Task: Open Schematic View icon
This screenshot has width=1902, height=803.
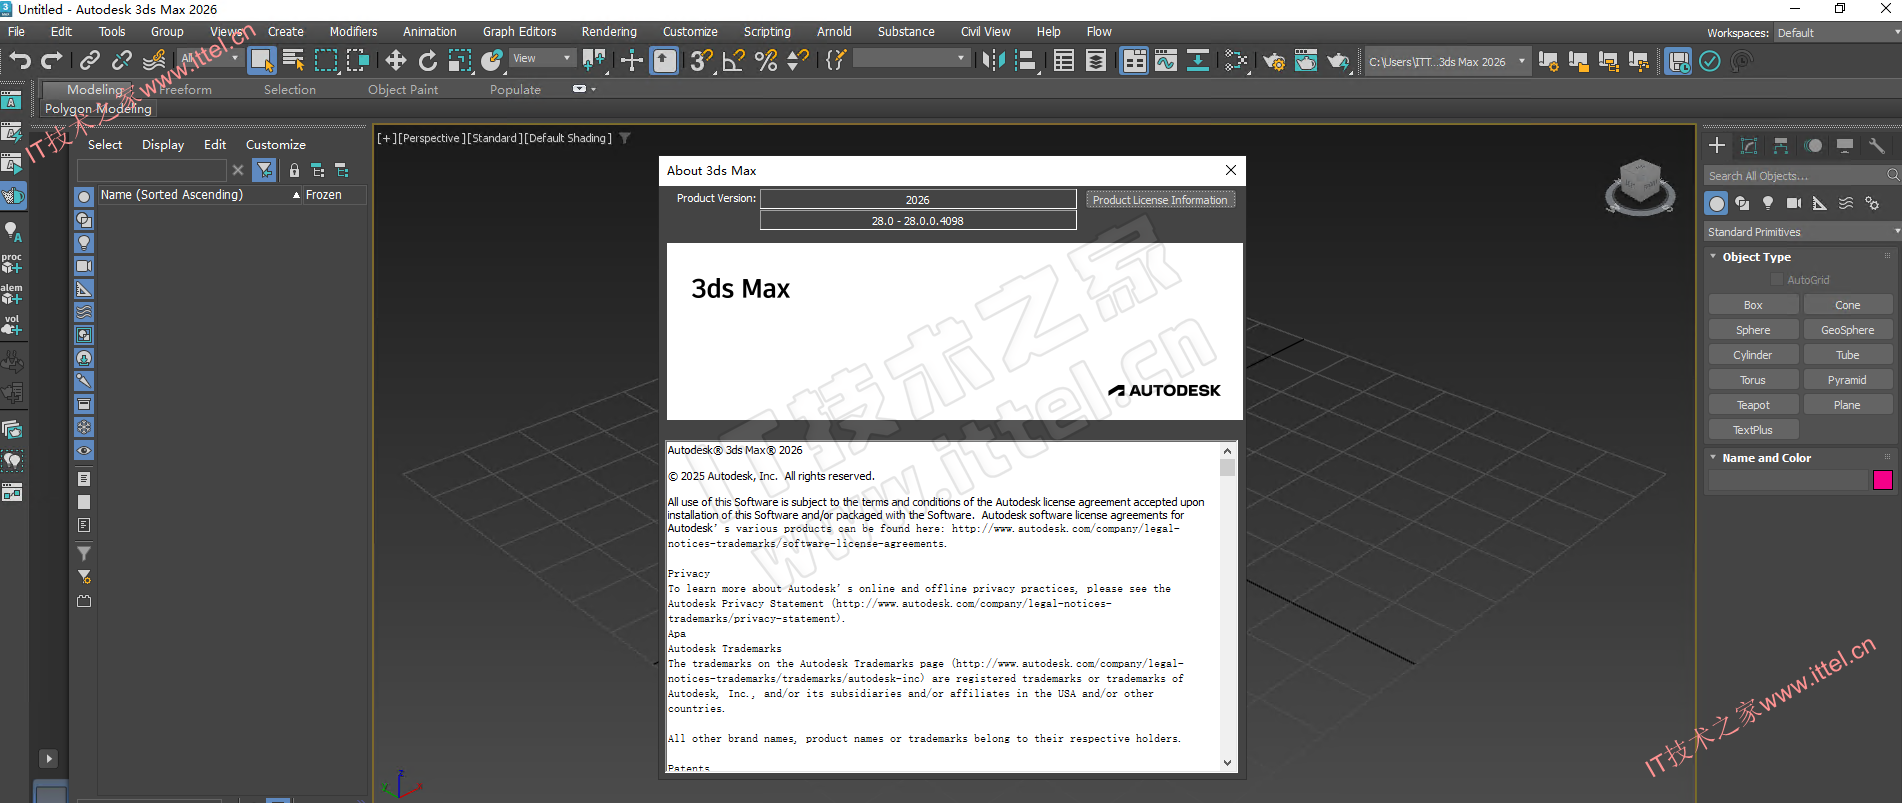Action: [x=1198, y=61]
